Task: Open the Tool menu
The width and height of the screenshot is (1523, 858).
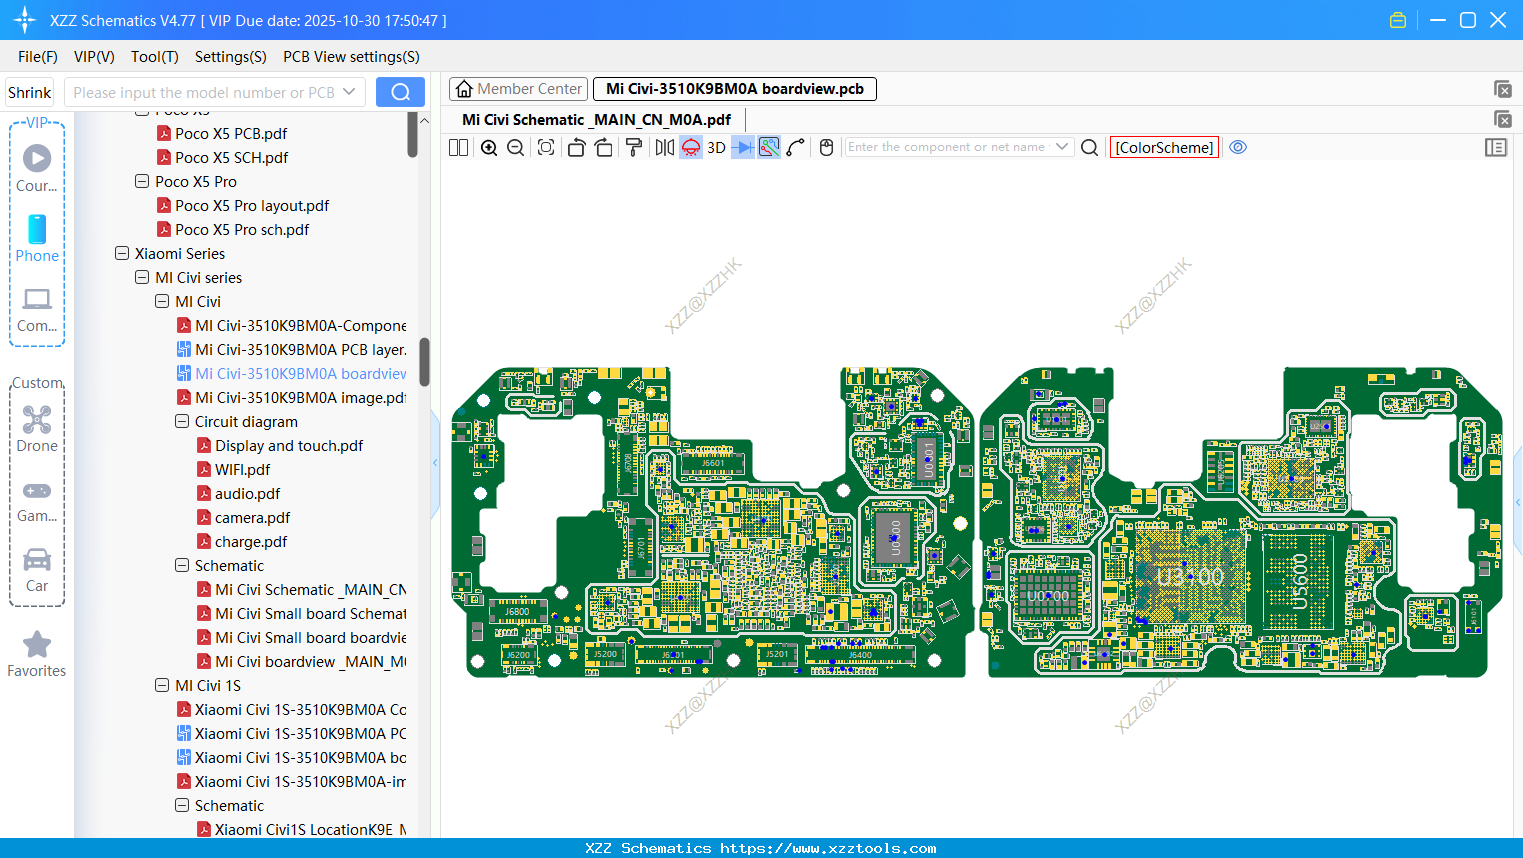Action: (x=154, y=57)
